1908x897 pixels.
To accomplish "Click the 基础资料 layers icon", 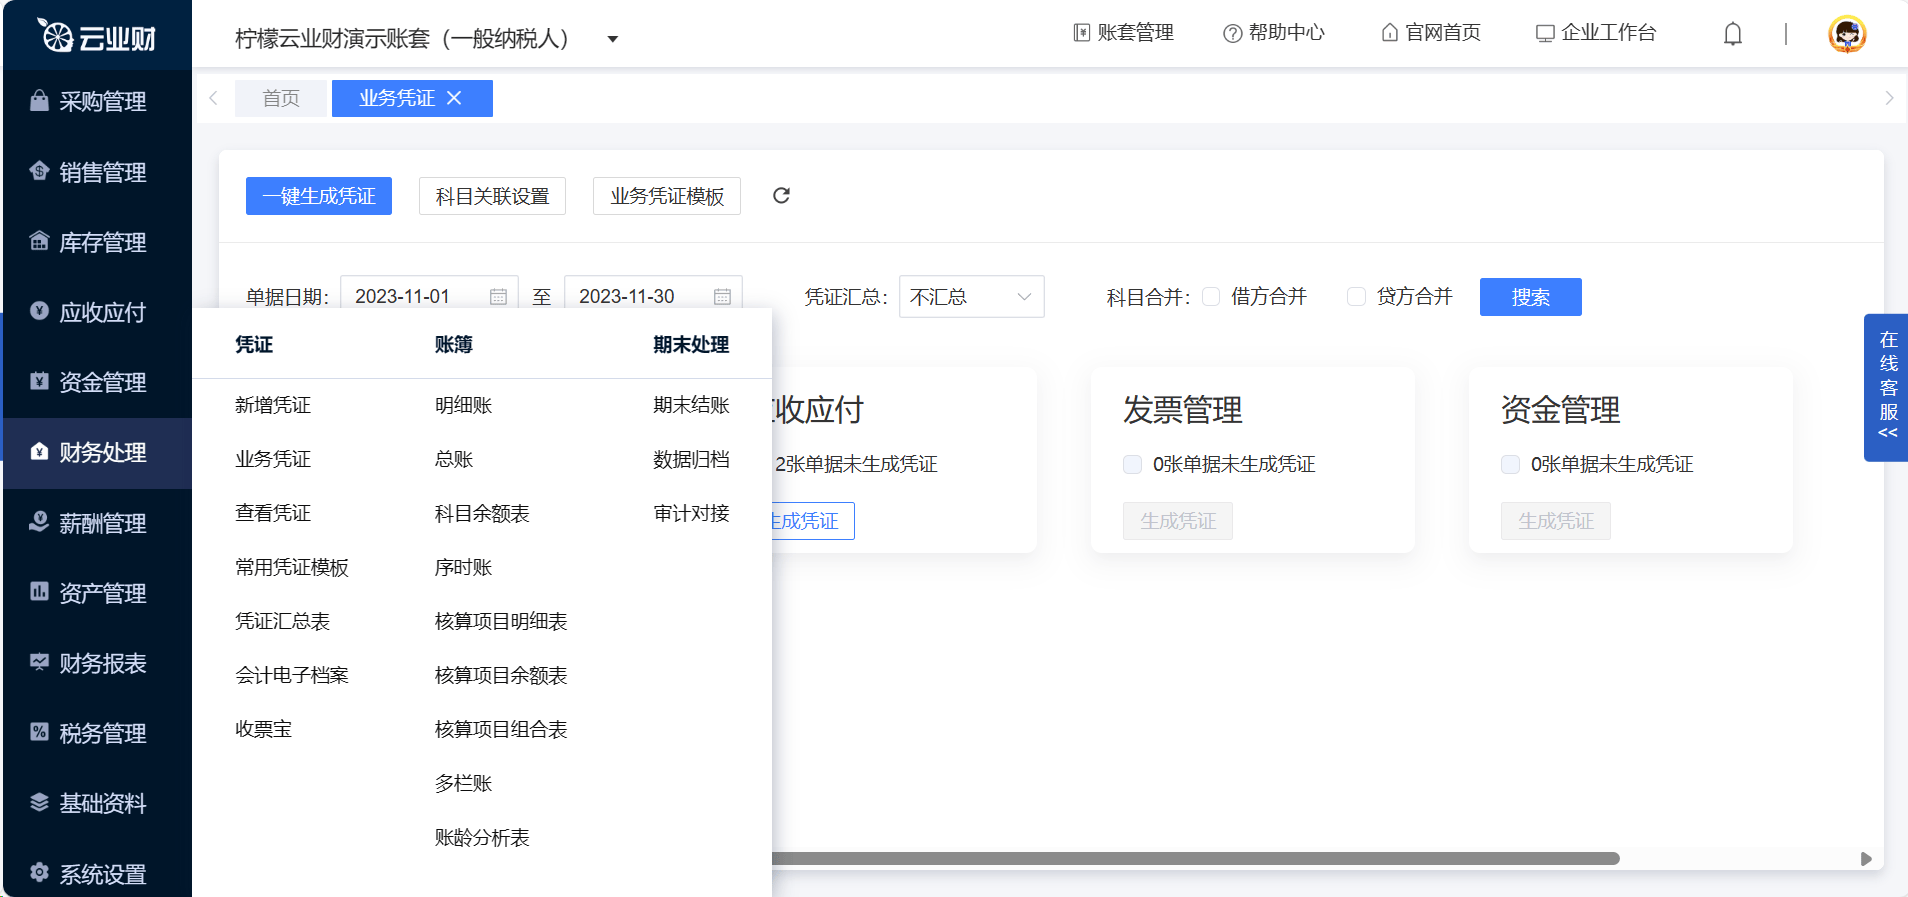I will [39, 802].
